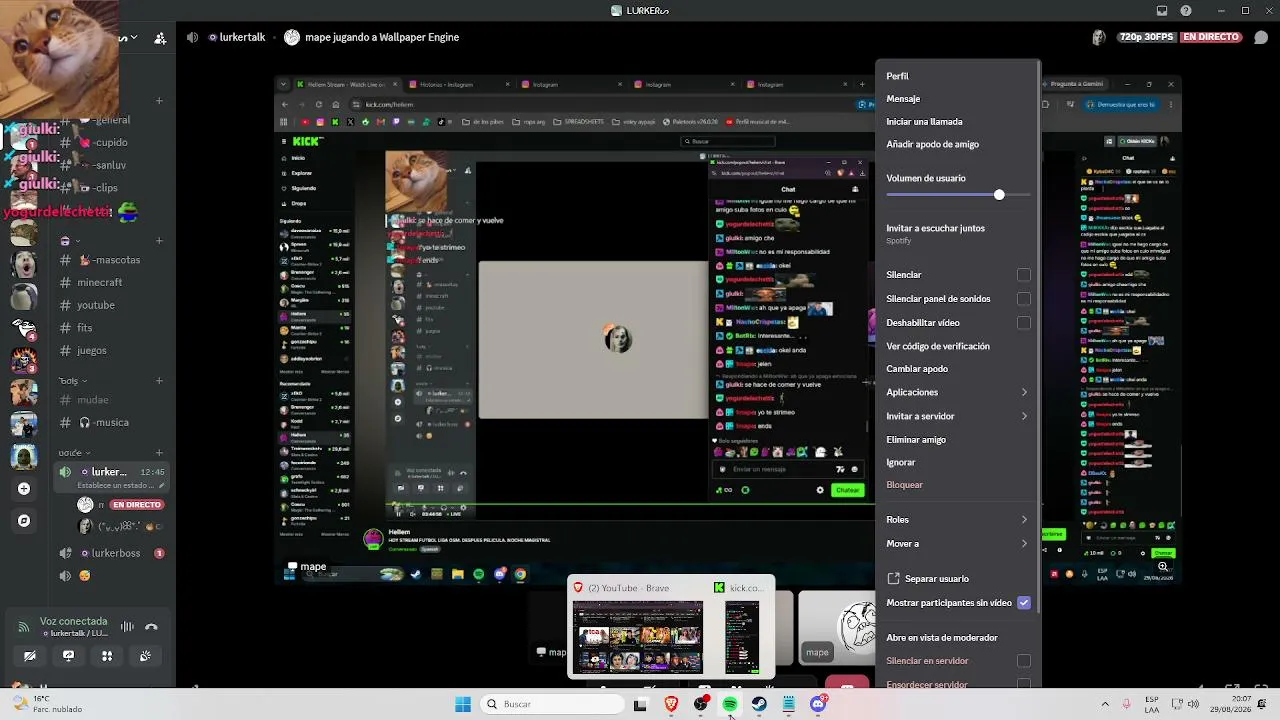Open the Windows notification bell
Image resolution: width=1280 pixels, height=720 pixels.
pos(1262,704)
